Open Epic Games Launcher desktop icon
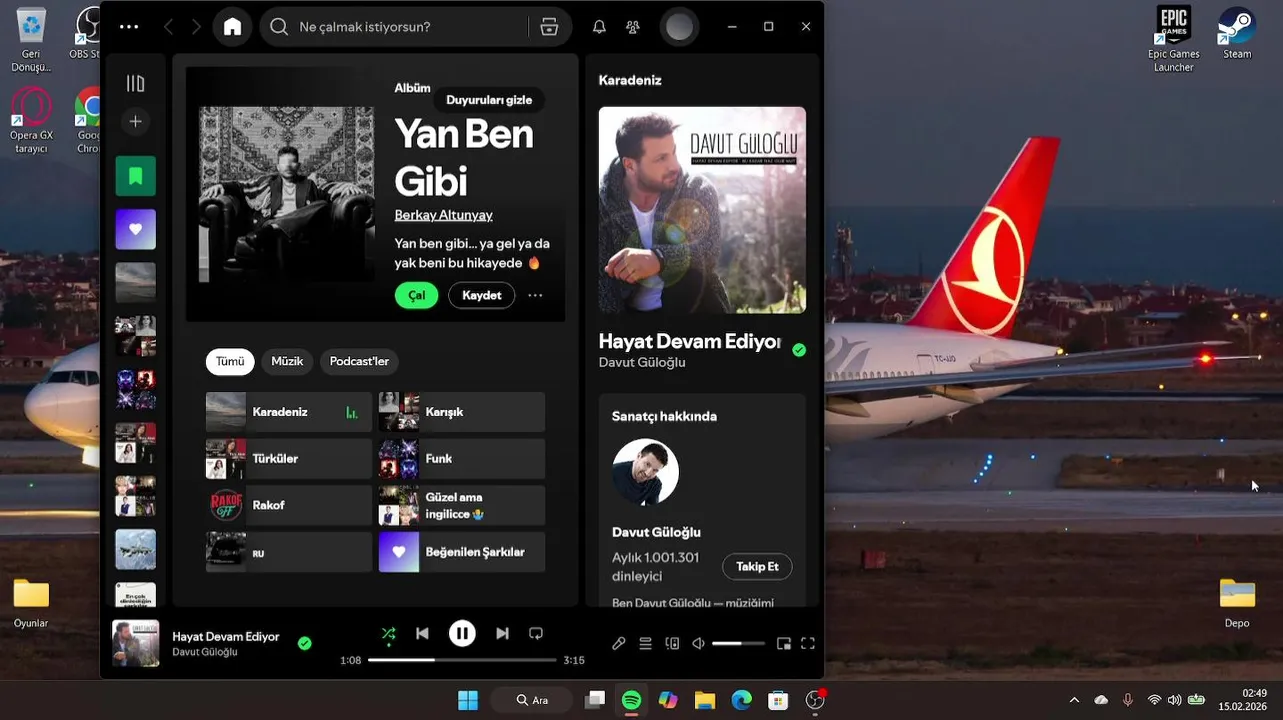The image size is (1283, 720). coord(1174,40)
